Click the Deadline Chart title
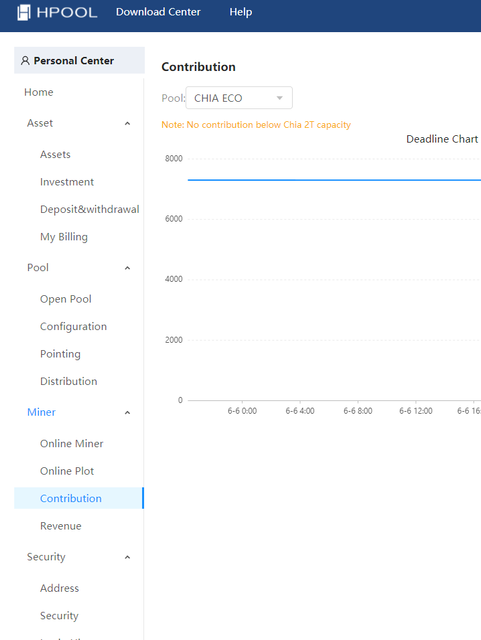 coord(442,139)
